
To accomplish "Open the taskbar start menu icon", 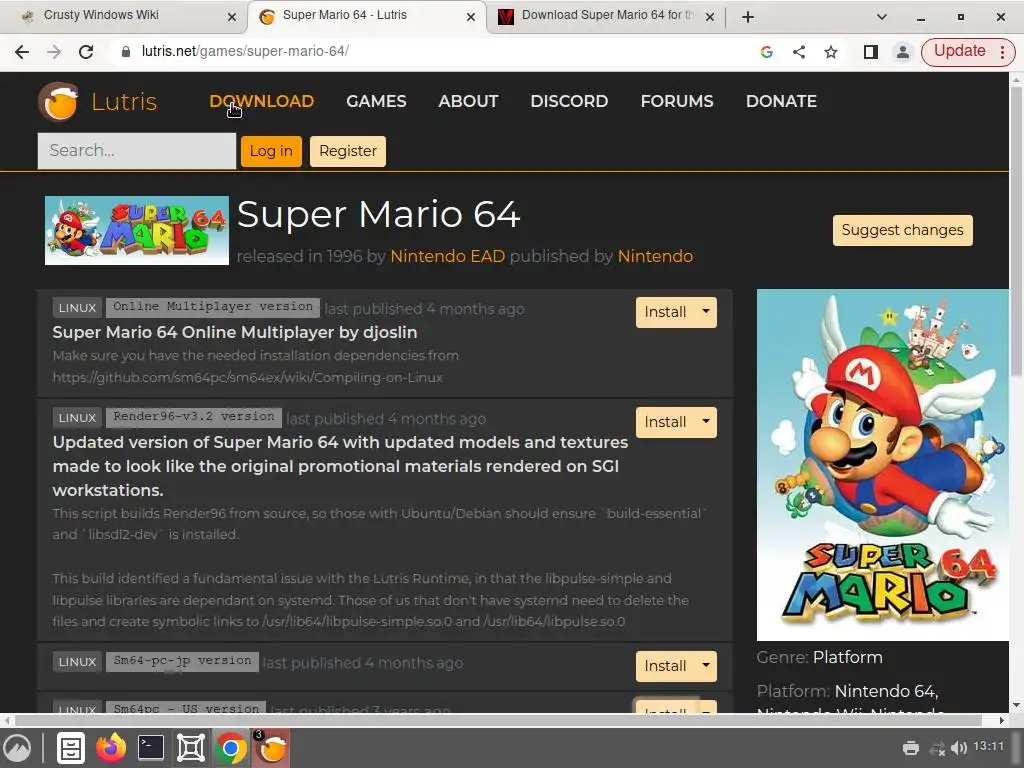I will point(18,748).
